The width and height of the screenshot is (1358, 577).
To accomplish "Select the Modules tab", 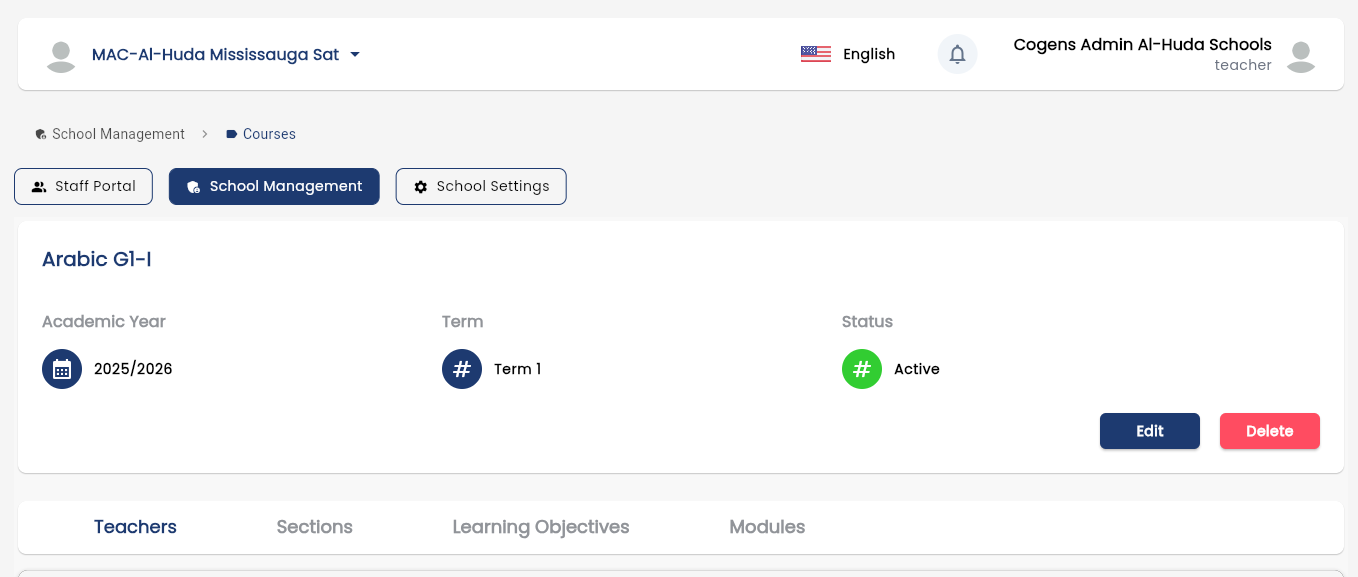I will (767, 527).
